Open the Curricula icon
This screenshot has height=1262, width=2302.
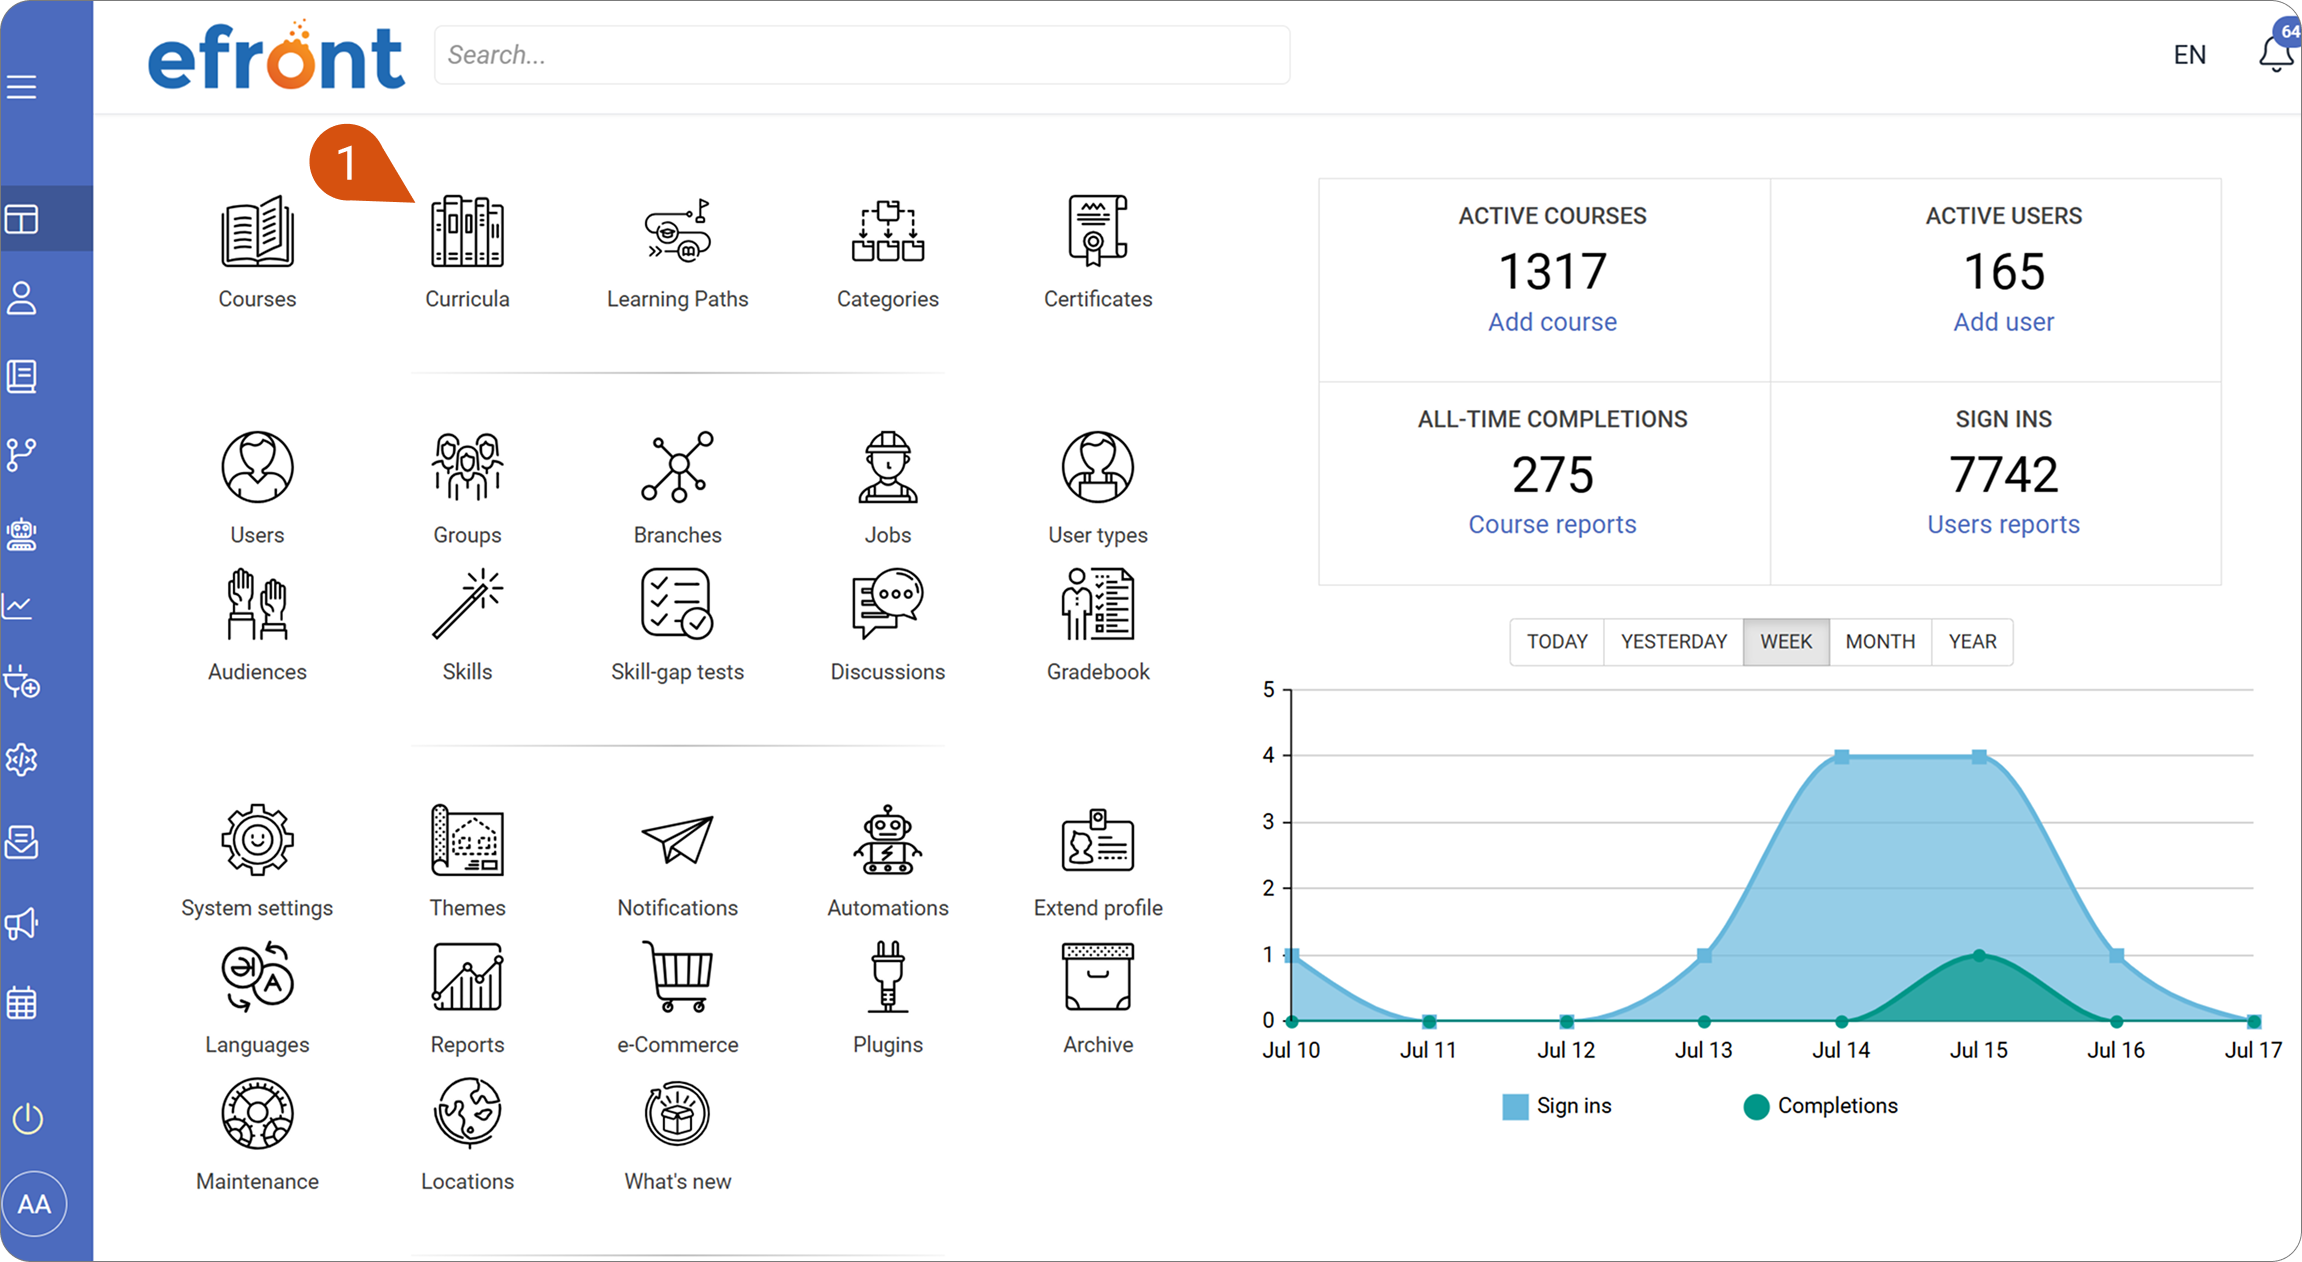(x=467, y=232)
